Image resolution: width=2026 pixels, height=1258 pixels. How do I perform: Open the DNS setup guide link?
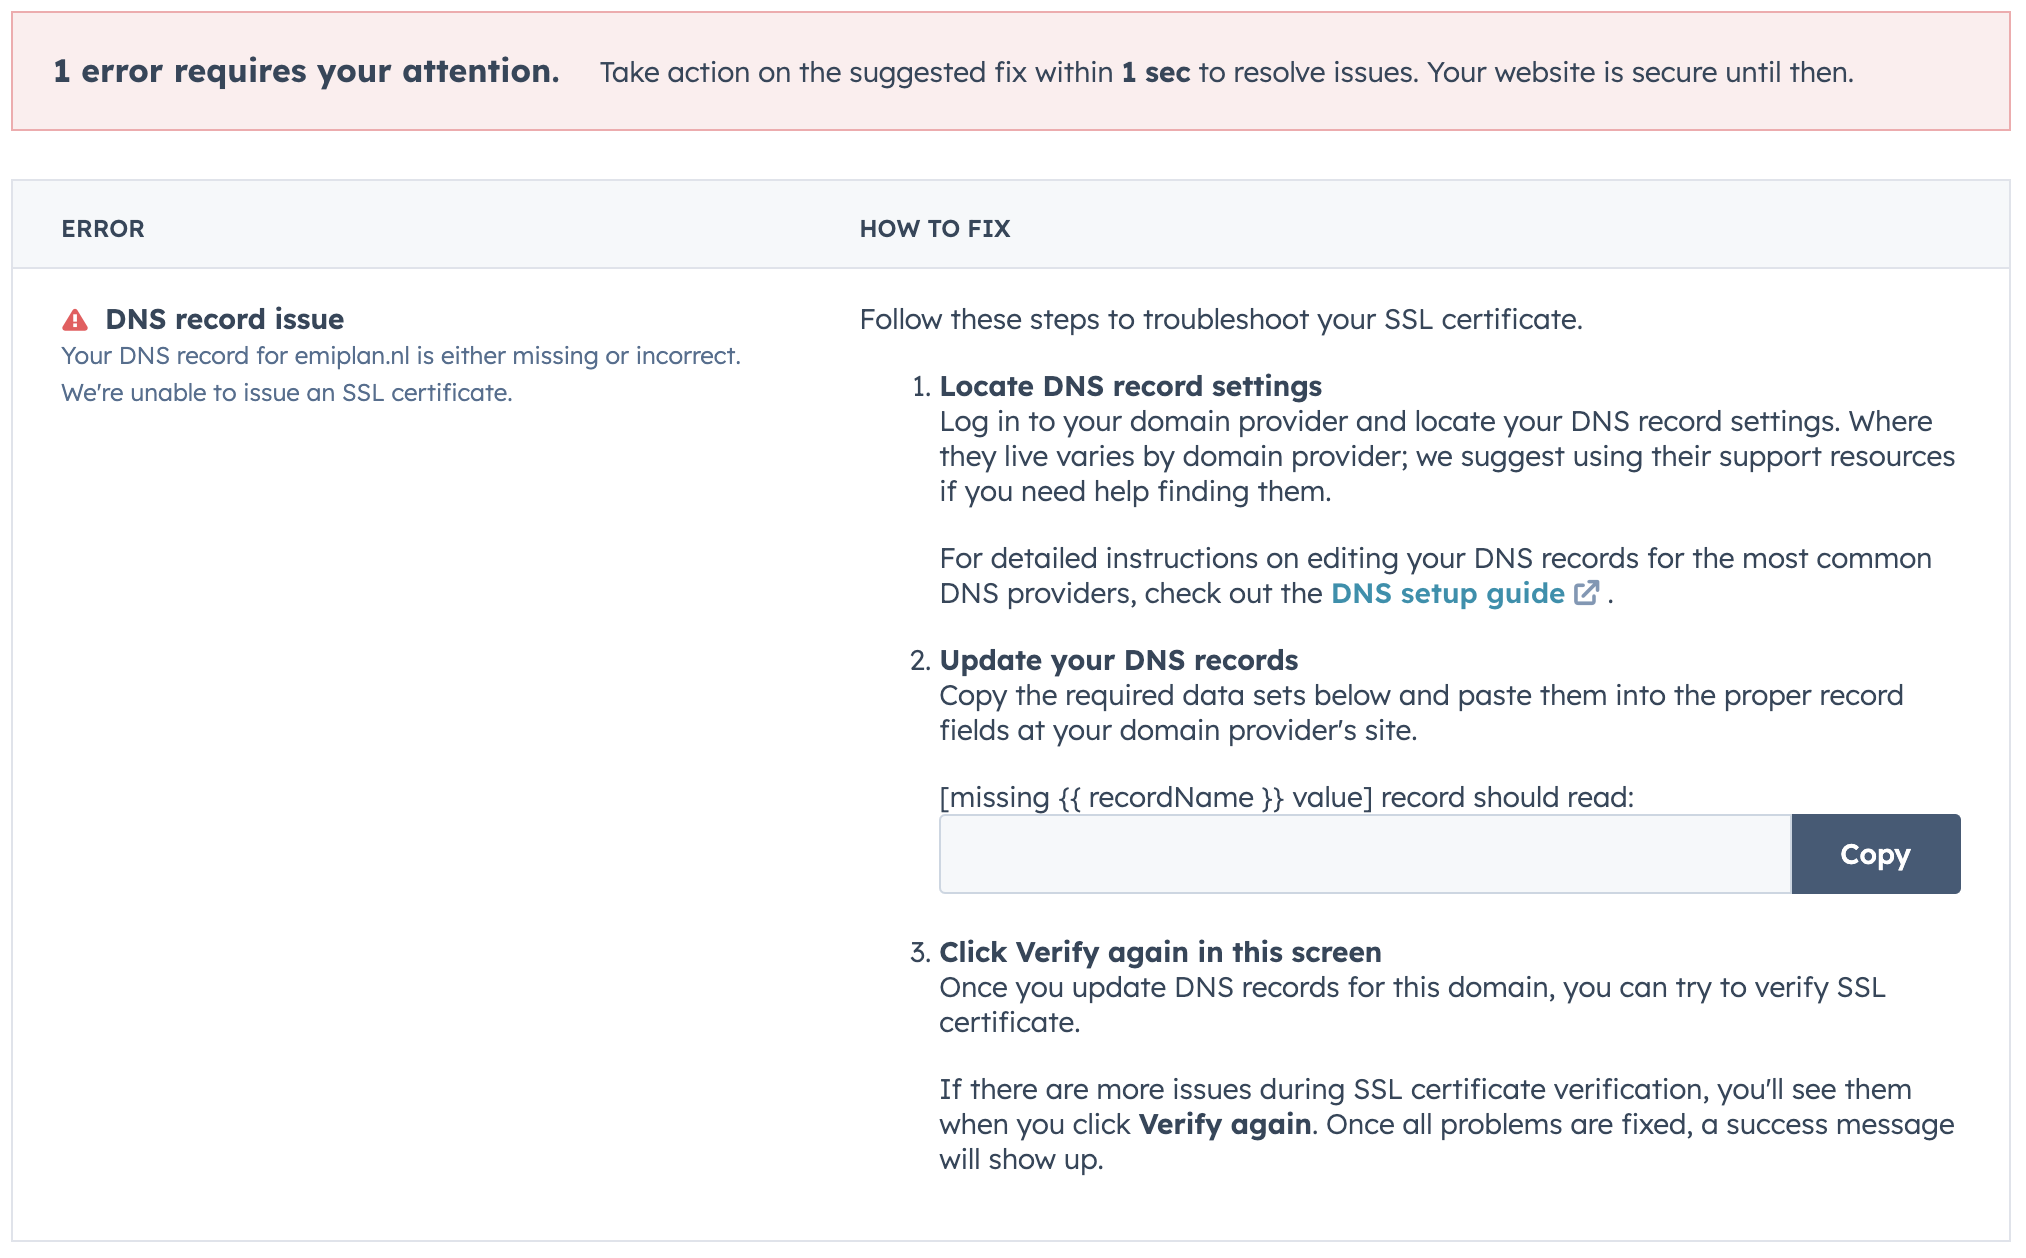click(x=1447, y=594)
